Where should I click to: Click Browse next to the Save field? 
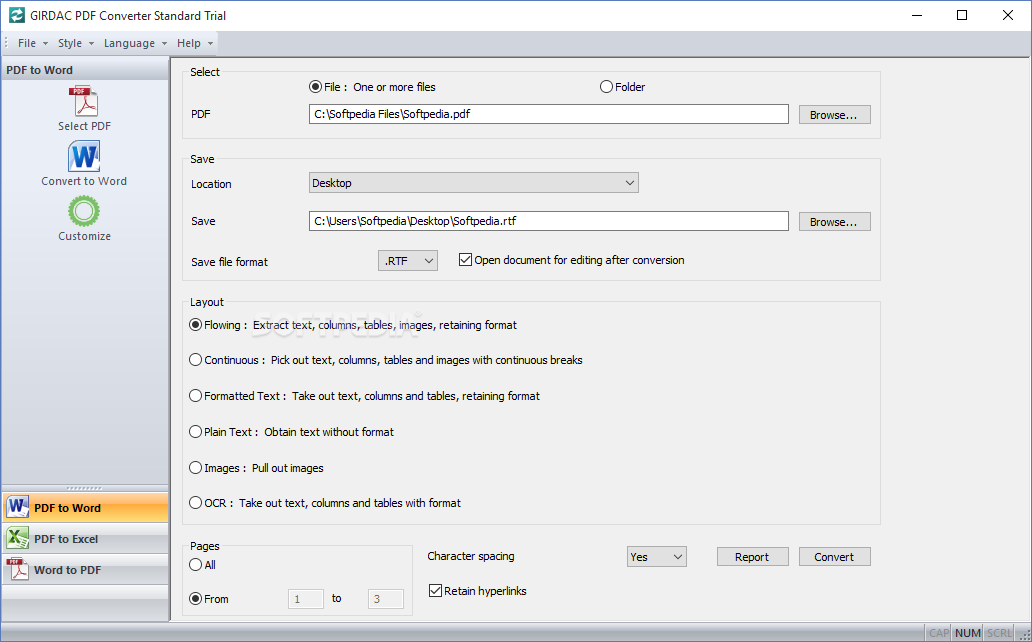click(835, 222)
